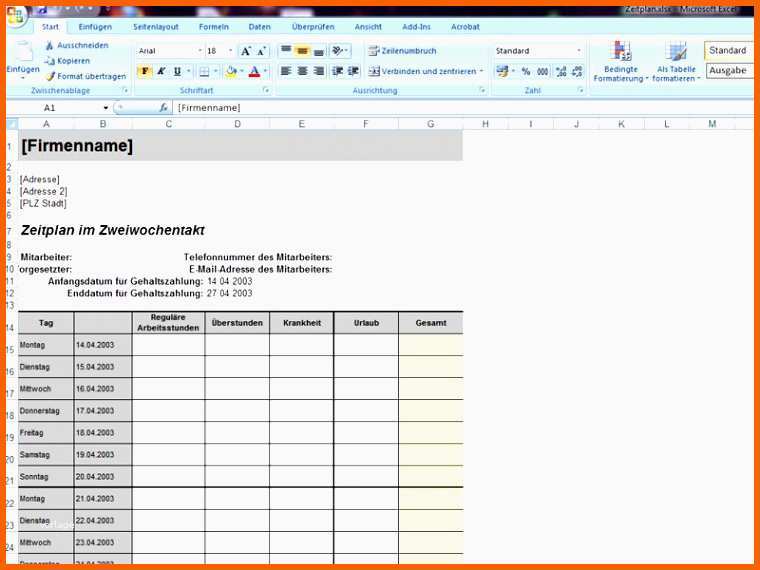Image resolution: width=760 pixels, height=570 pixels.
Task: Add a decimal place
Action: click(x=561, y=72)
